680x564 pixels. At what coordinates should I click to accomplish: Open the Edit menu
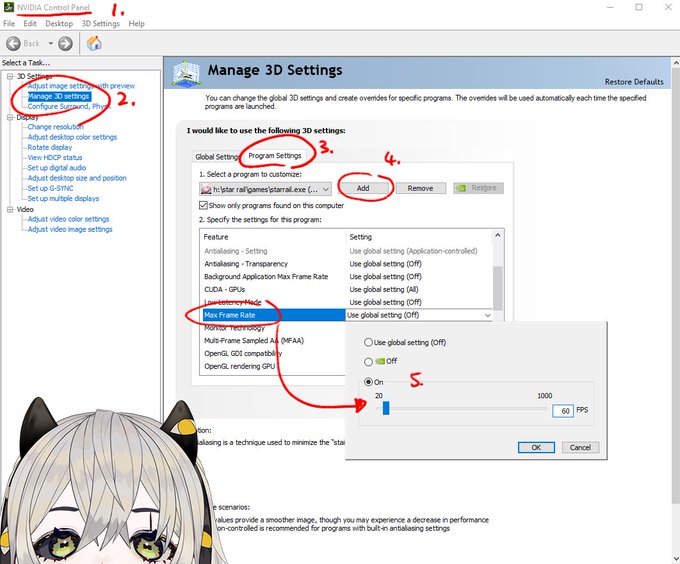[x=30, y=23]
